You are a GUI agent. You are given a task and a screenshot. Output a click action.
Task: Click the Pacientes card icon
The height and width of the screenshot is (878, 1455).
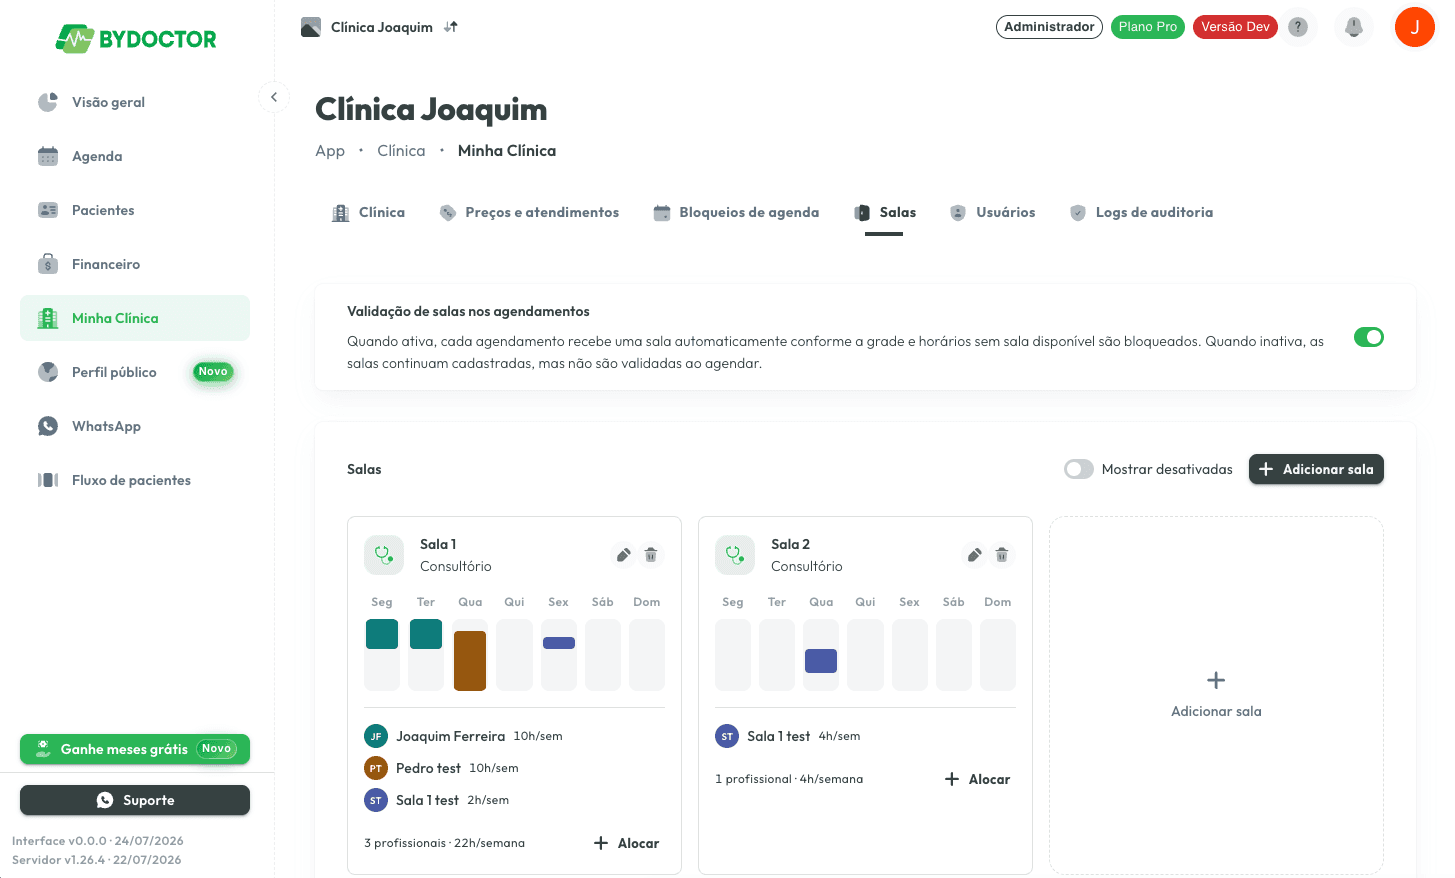[x=48, y=210]
